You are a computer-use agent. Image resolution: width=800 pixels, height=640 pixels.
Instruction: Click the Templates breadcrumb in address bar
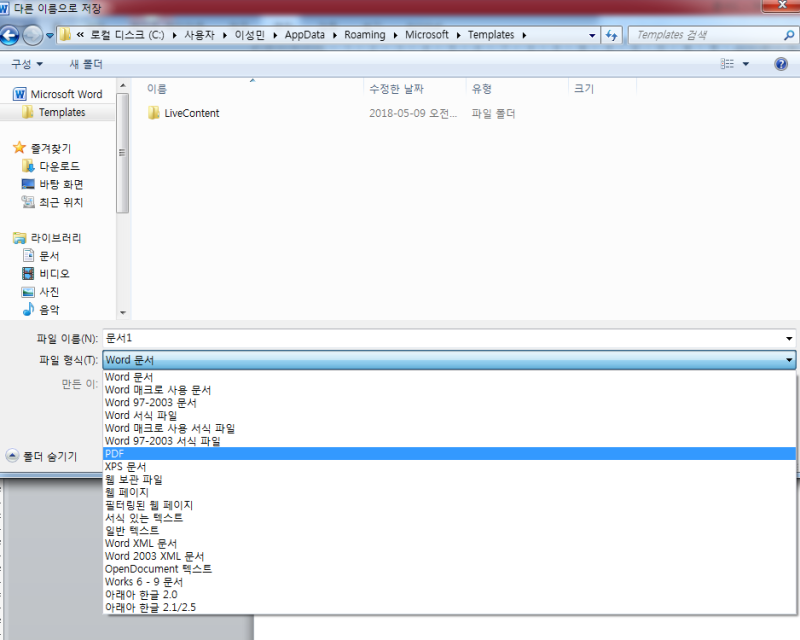click(491, 35)
